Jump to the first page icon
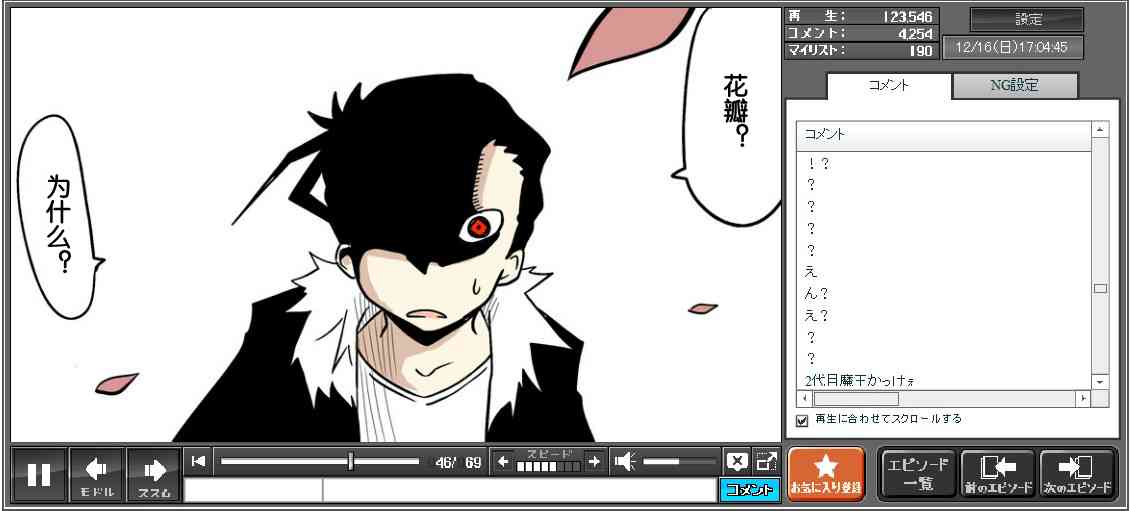This screenshot has width=1131, height=511. [x=199, y=461]
